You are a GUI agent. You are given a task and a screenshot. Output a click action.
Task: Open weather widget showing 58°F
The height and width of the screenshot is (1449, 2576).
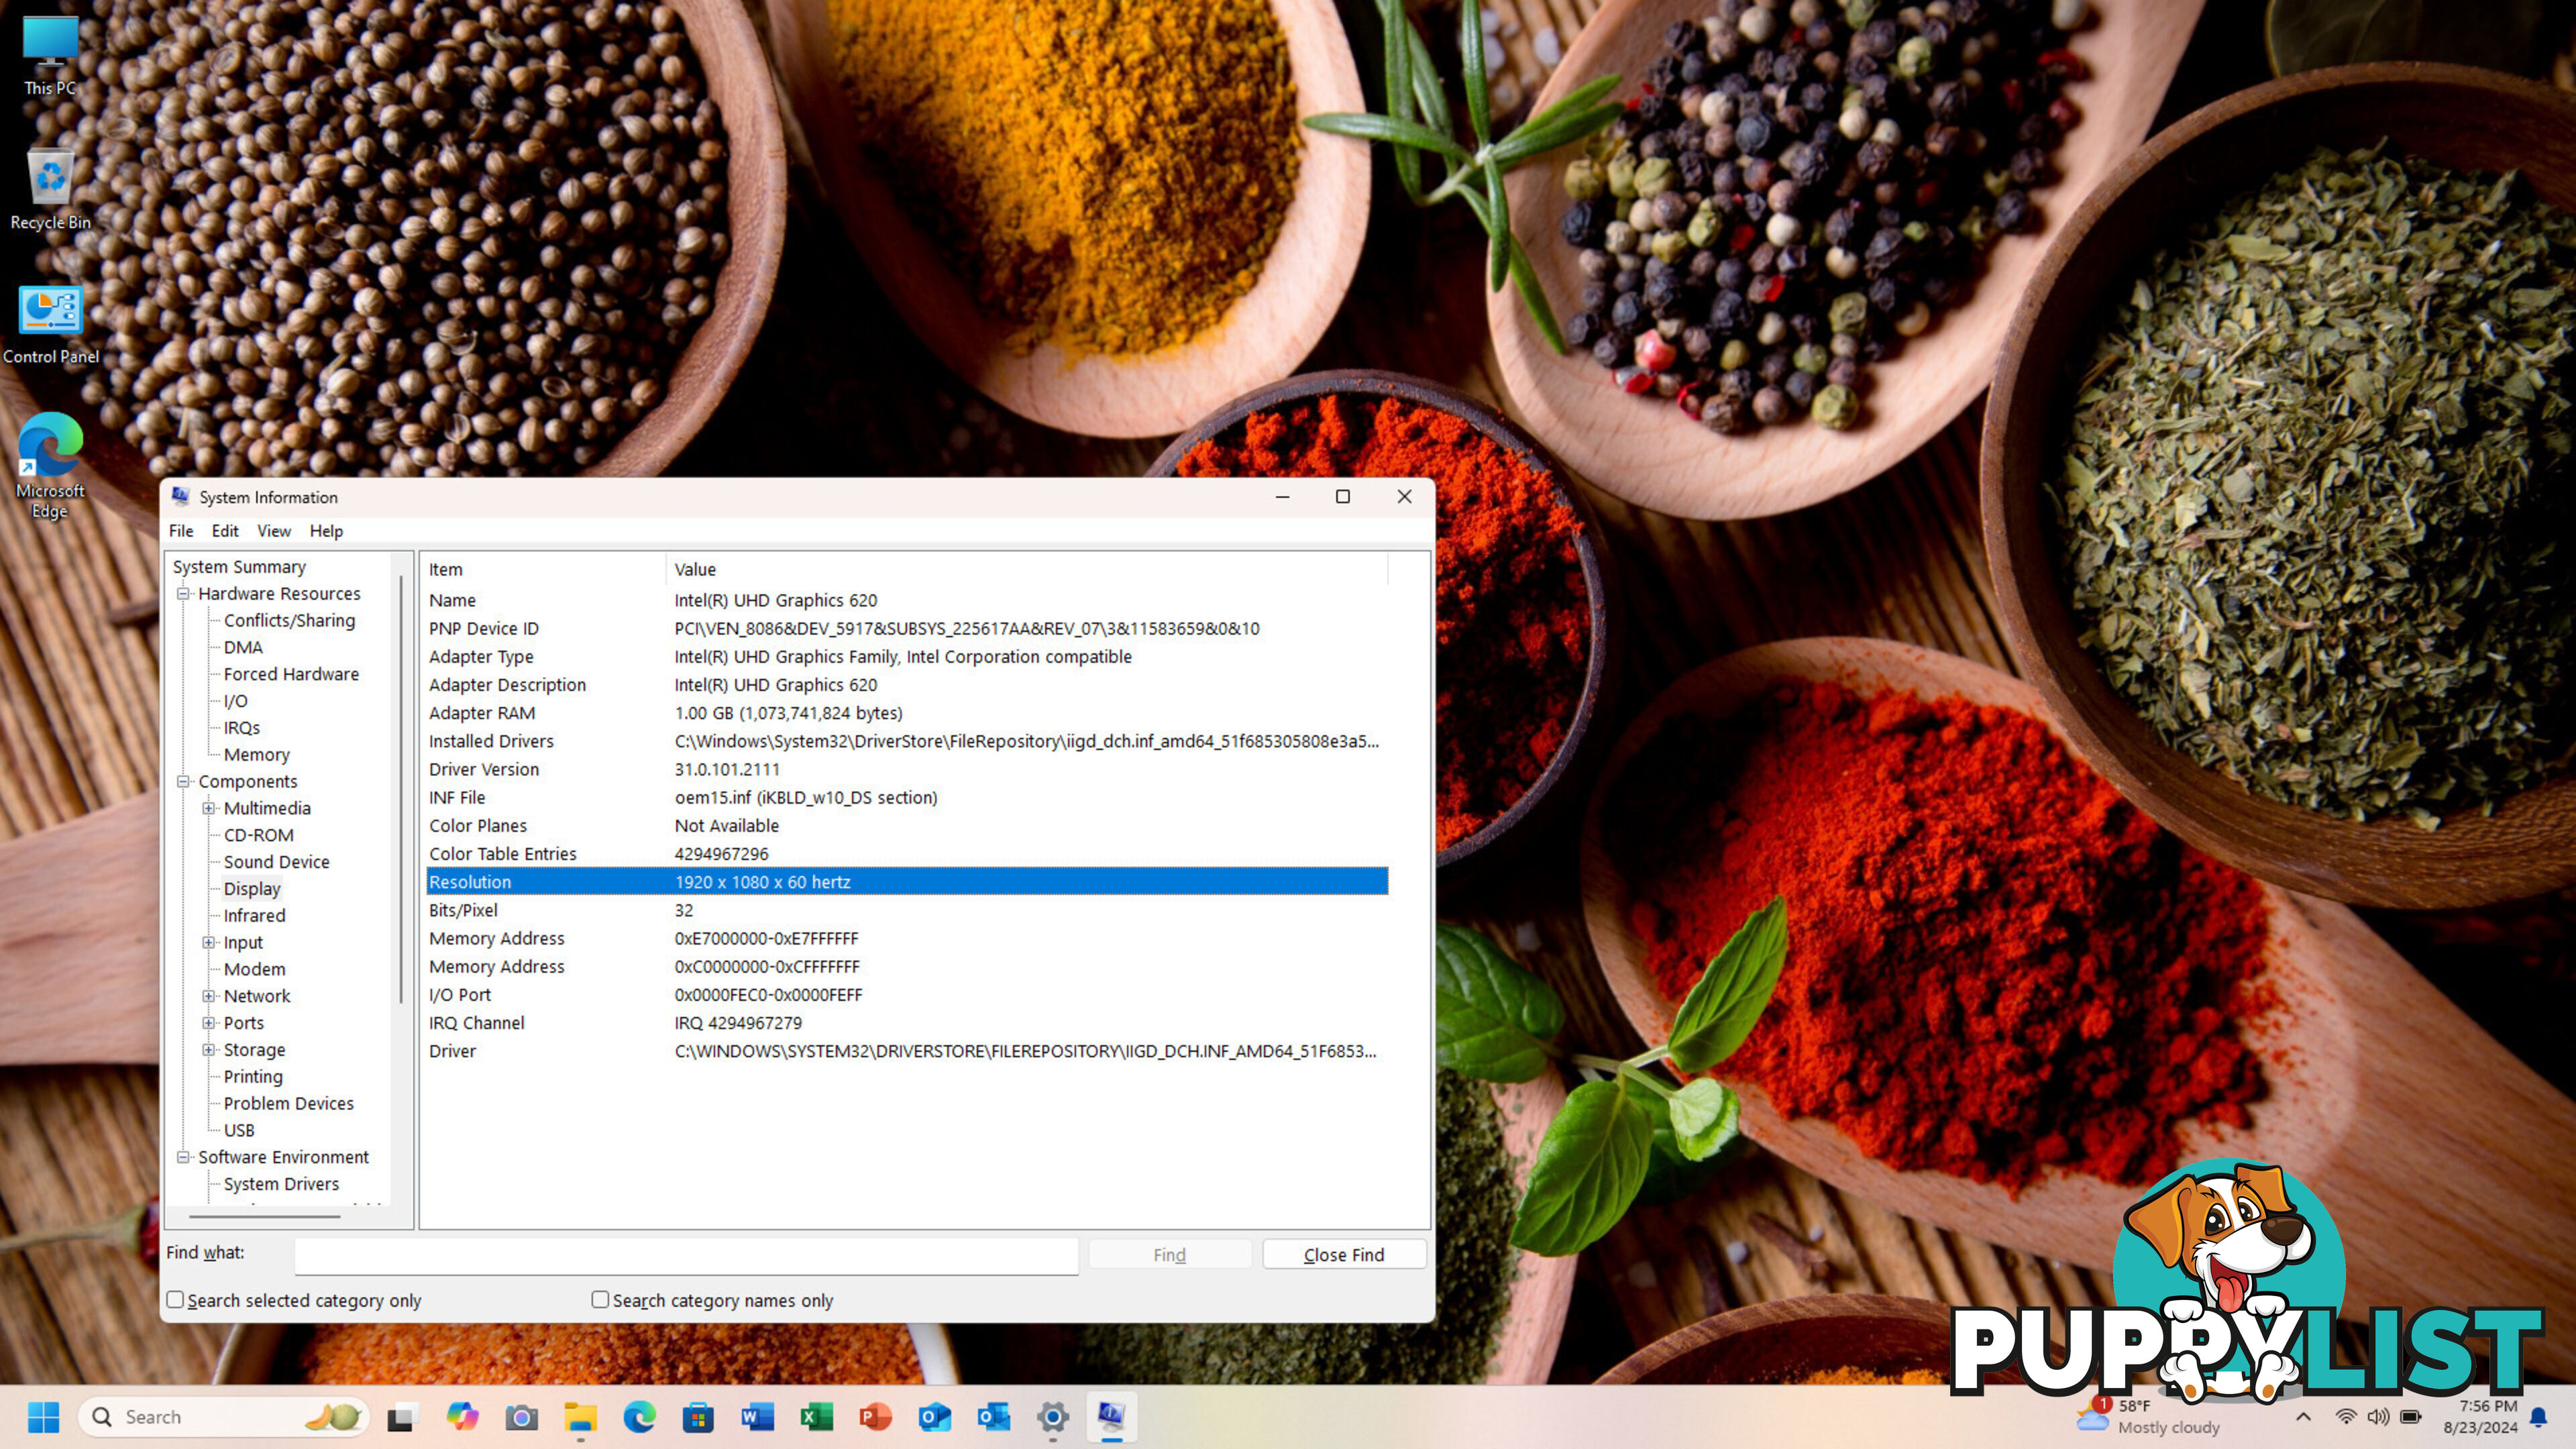click(x=2148, y=1417)
